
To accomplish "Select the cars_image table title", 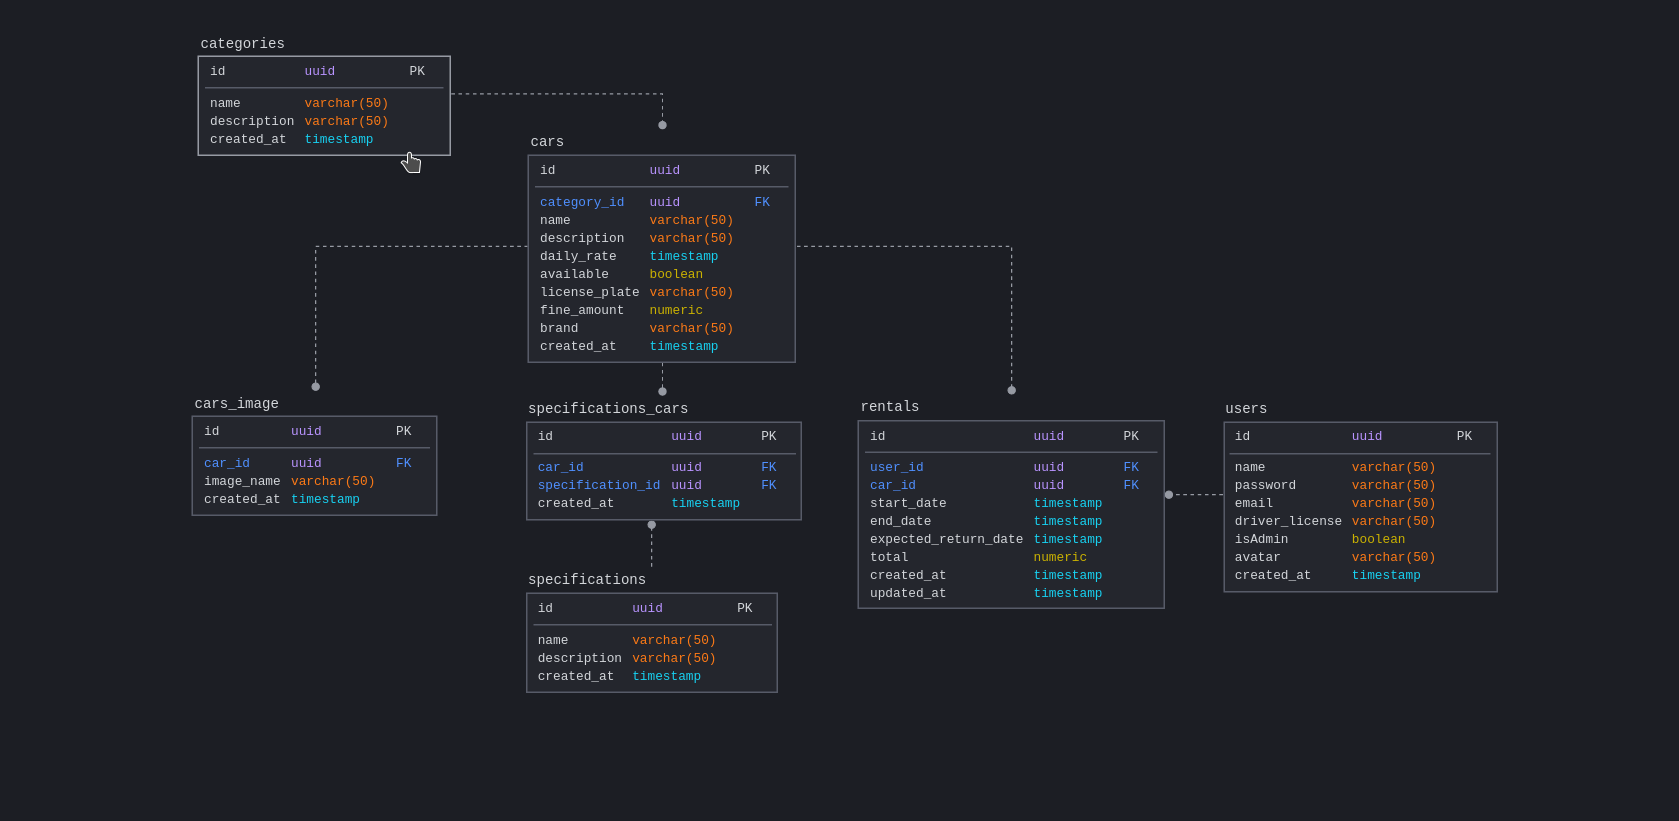I will click(x=236, y=404).
